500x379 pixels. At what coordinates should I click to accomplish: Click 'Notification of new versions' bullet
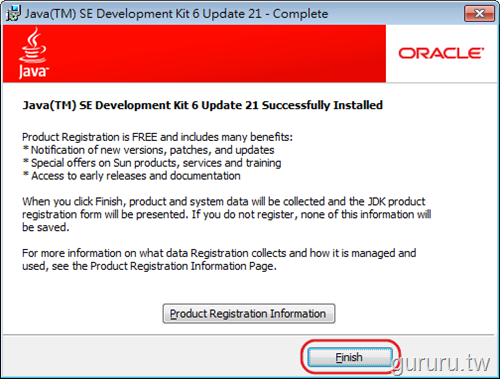click(x=149, y=150)
